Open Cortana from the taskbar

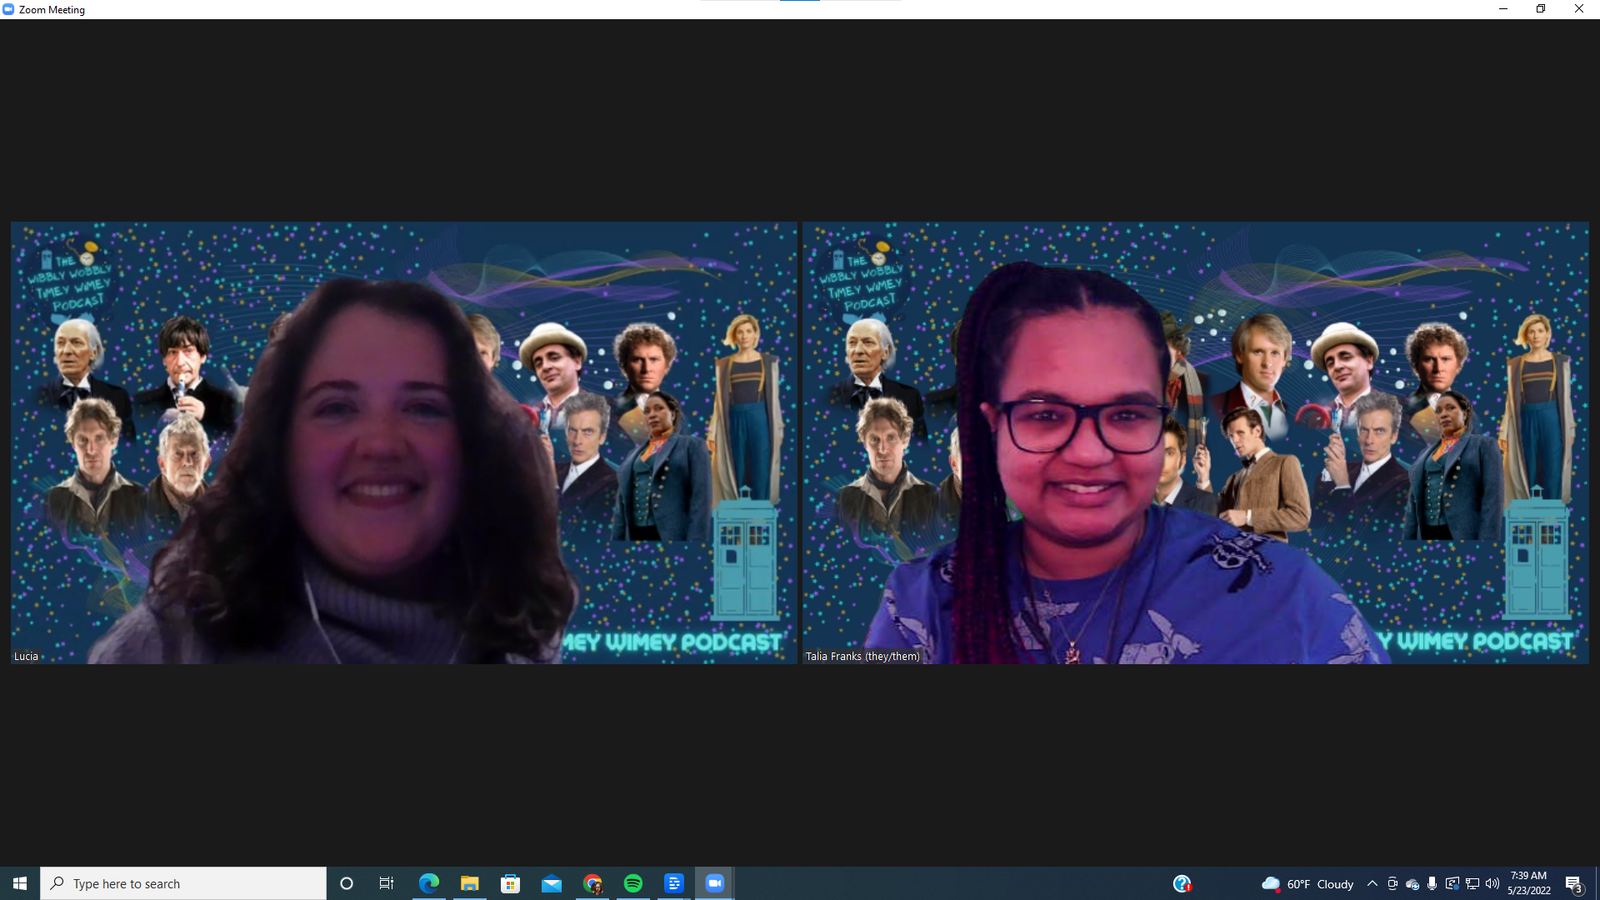[x=346, y=883]
